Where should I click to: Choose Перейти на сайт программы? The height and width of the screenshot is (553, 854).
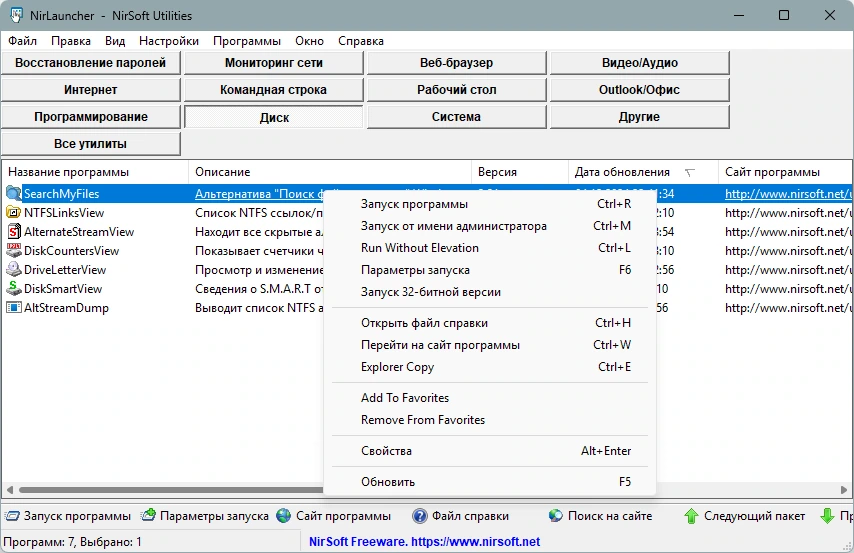pos(490,345)
